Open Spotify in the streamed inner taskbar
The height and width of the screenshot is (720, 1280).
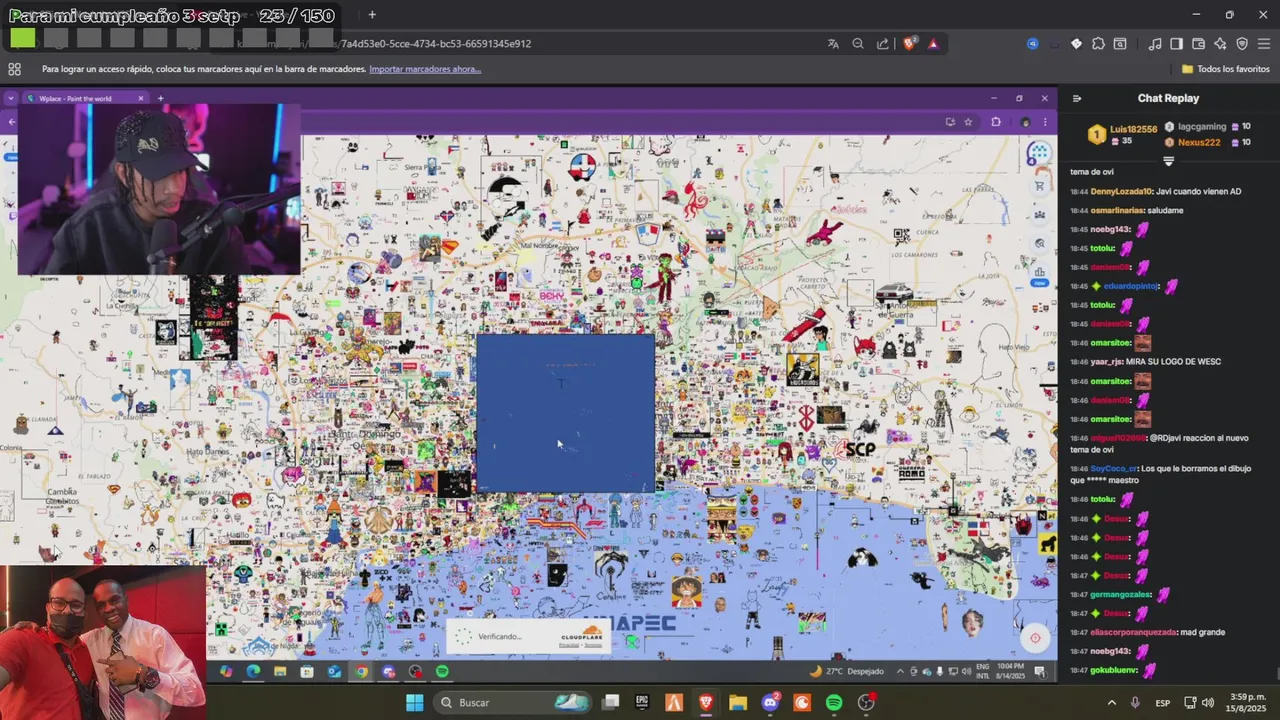click(x=442, y=672)
